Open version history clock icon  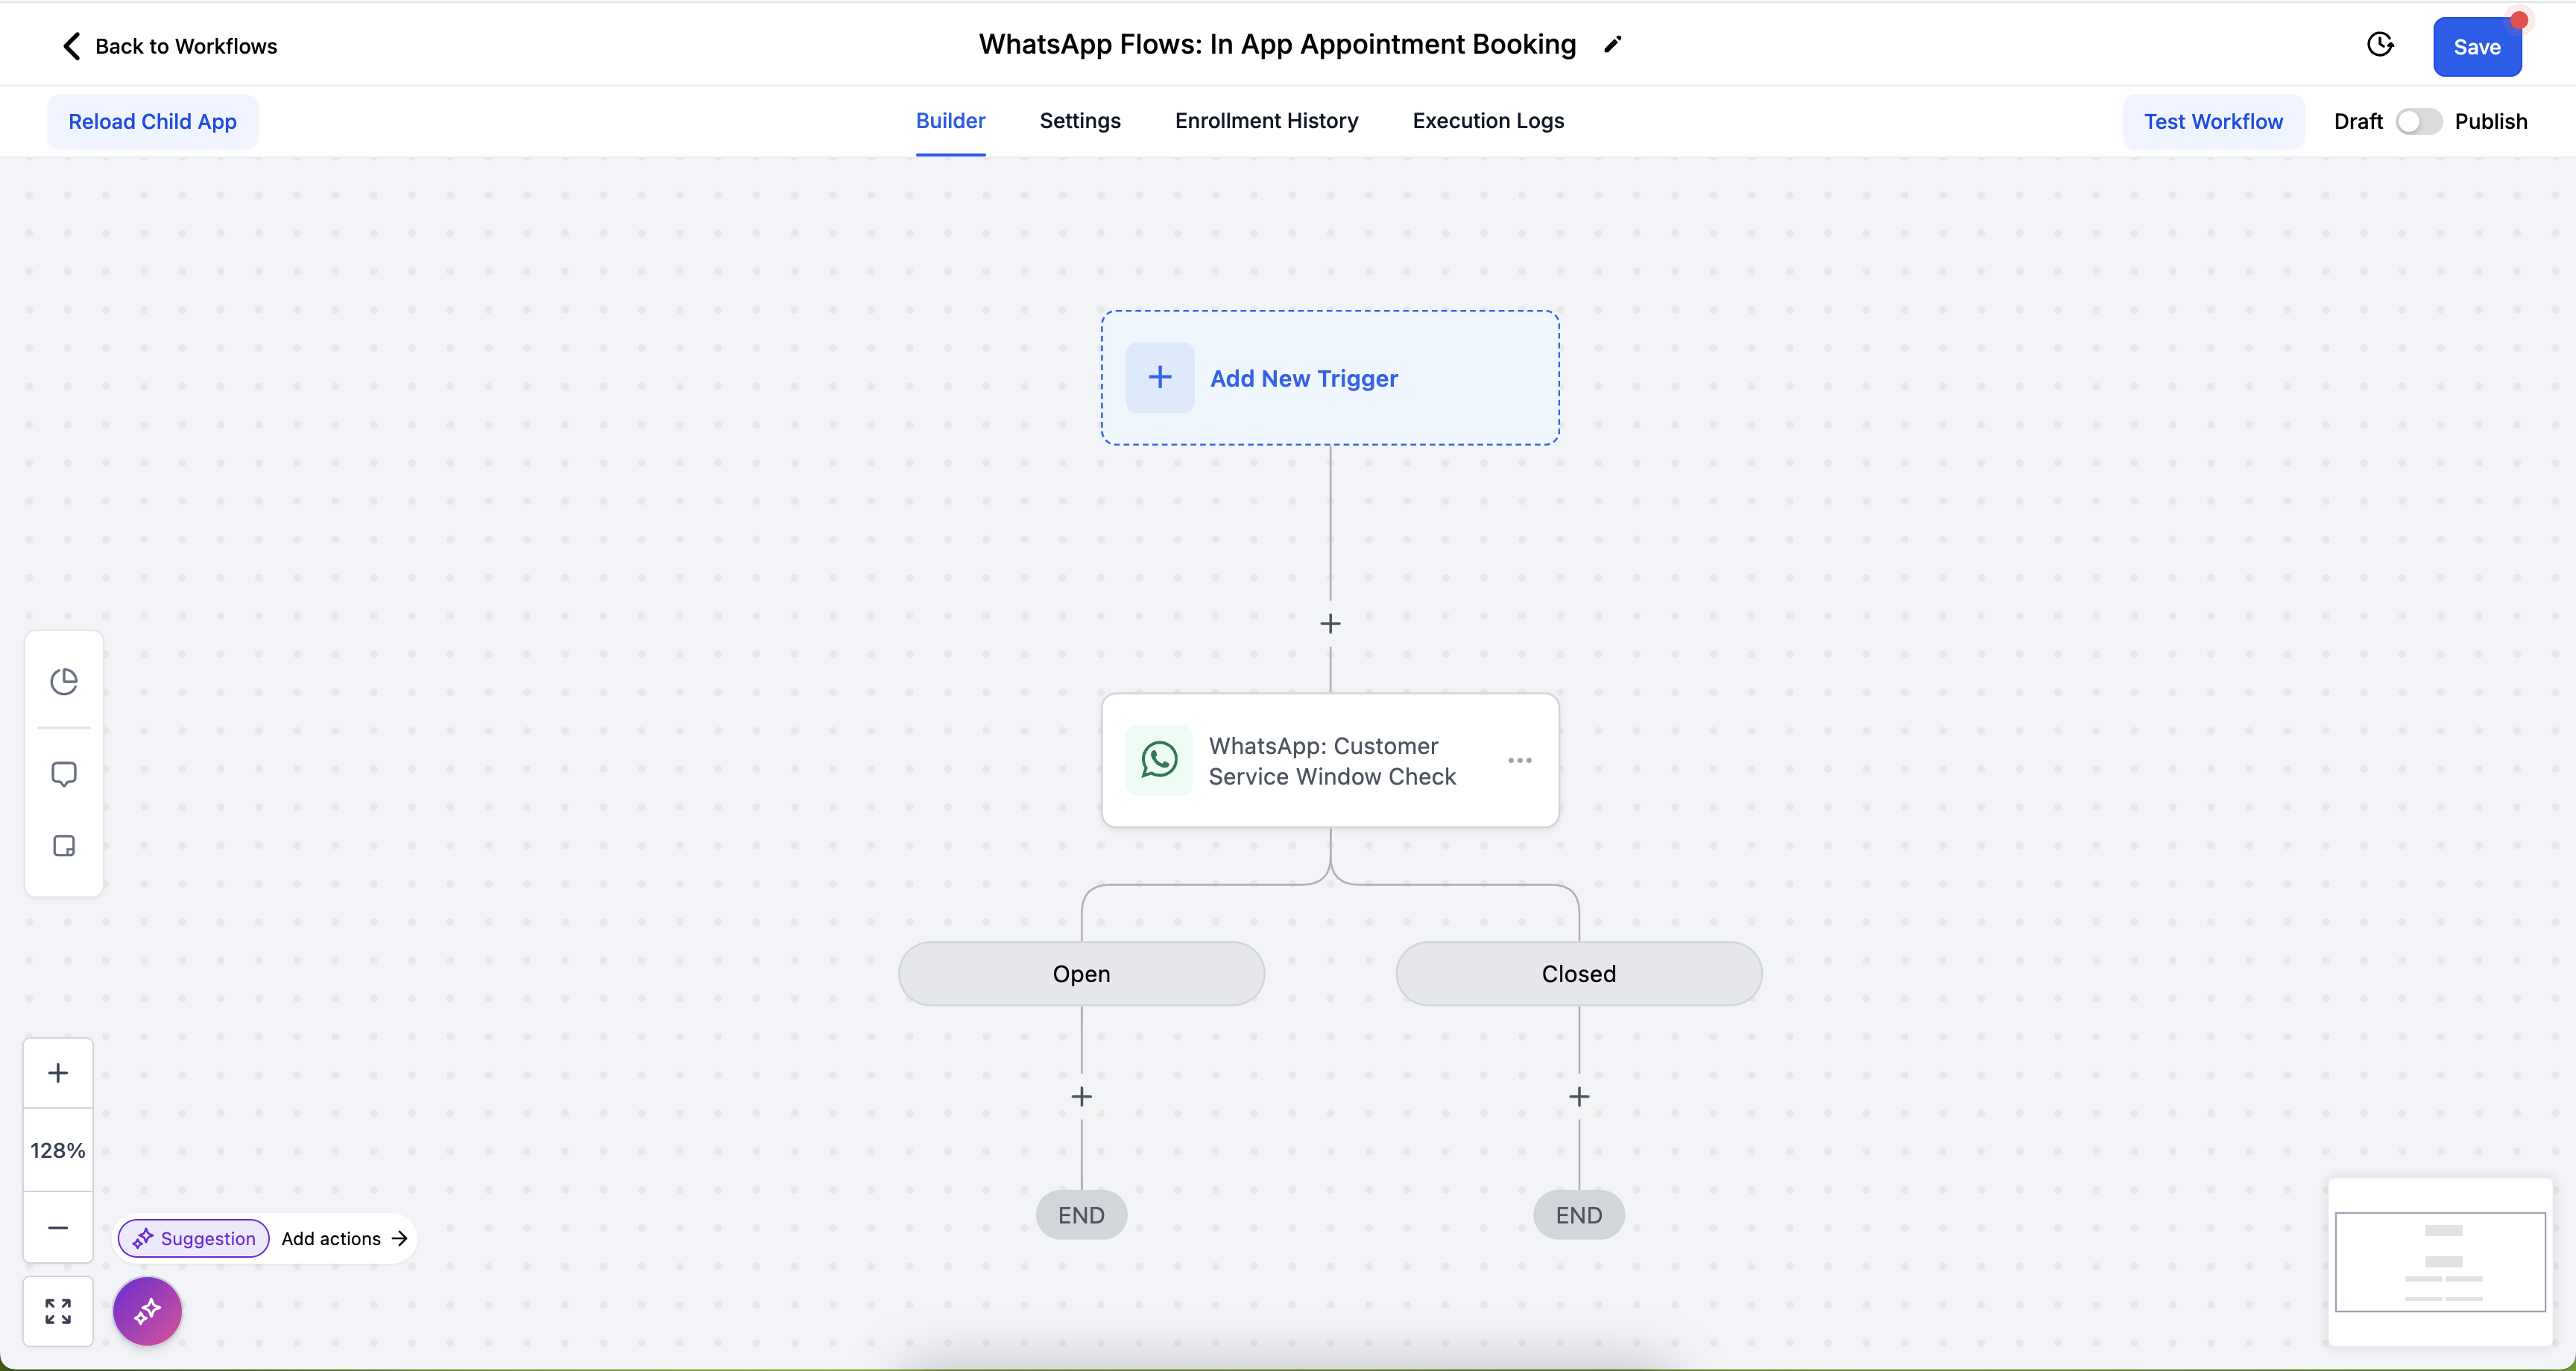2380,45
